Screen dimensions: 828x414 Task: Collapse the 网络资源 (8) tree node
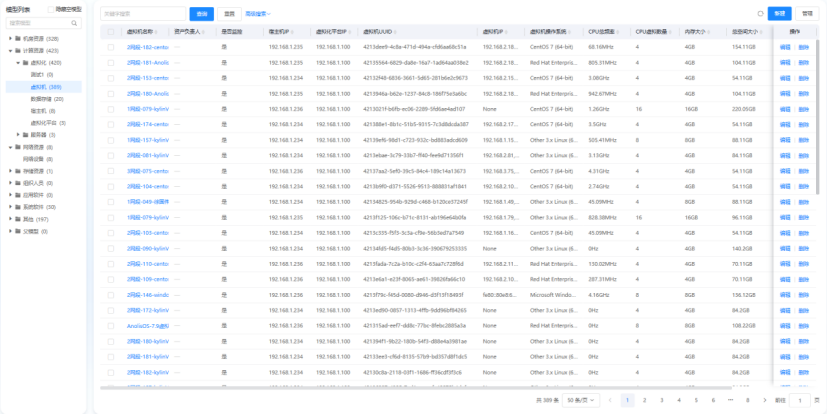11,147
